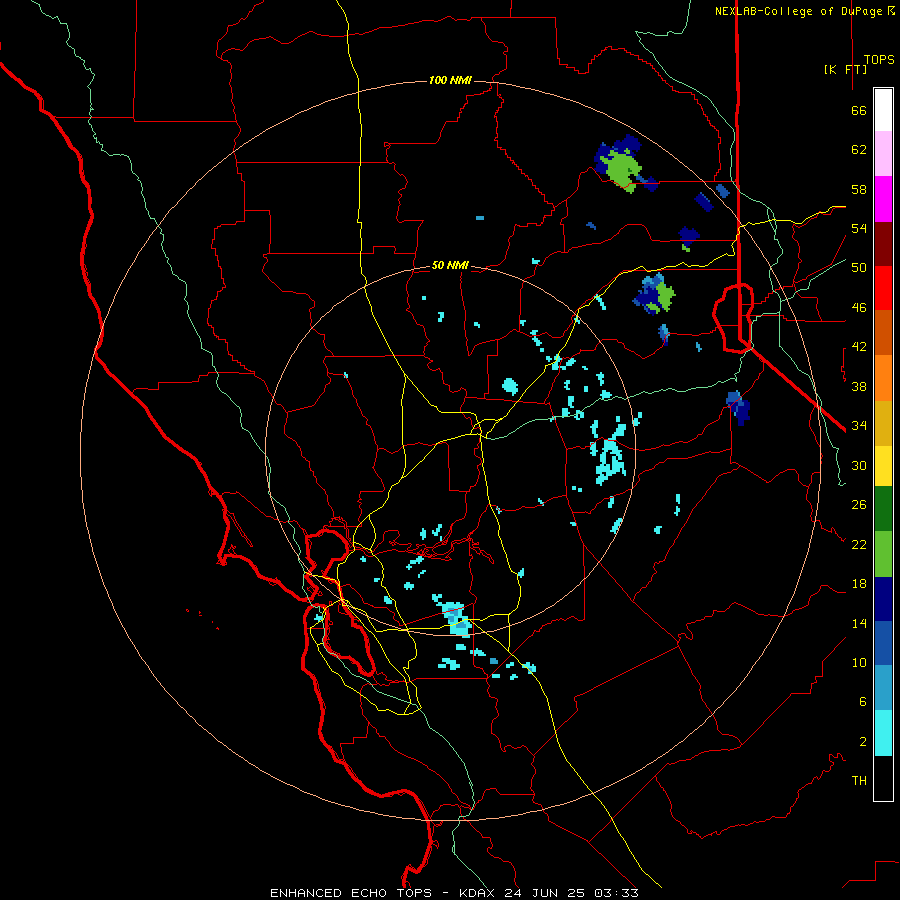Click the legend value 62
Screen dimensions: 900x900
pos(859,150)
